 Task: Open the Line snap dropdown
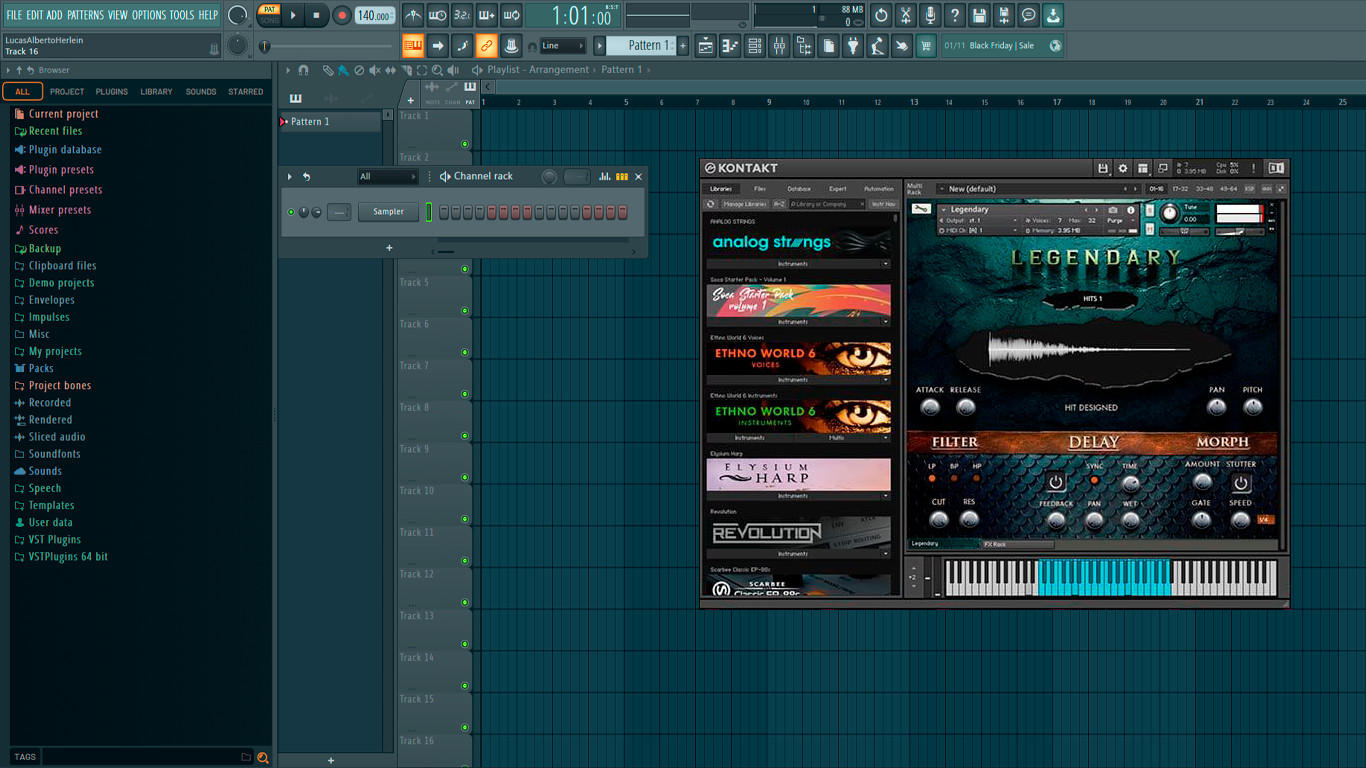click(562, 46)
